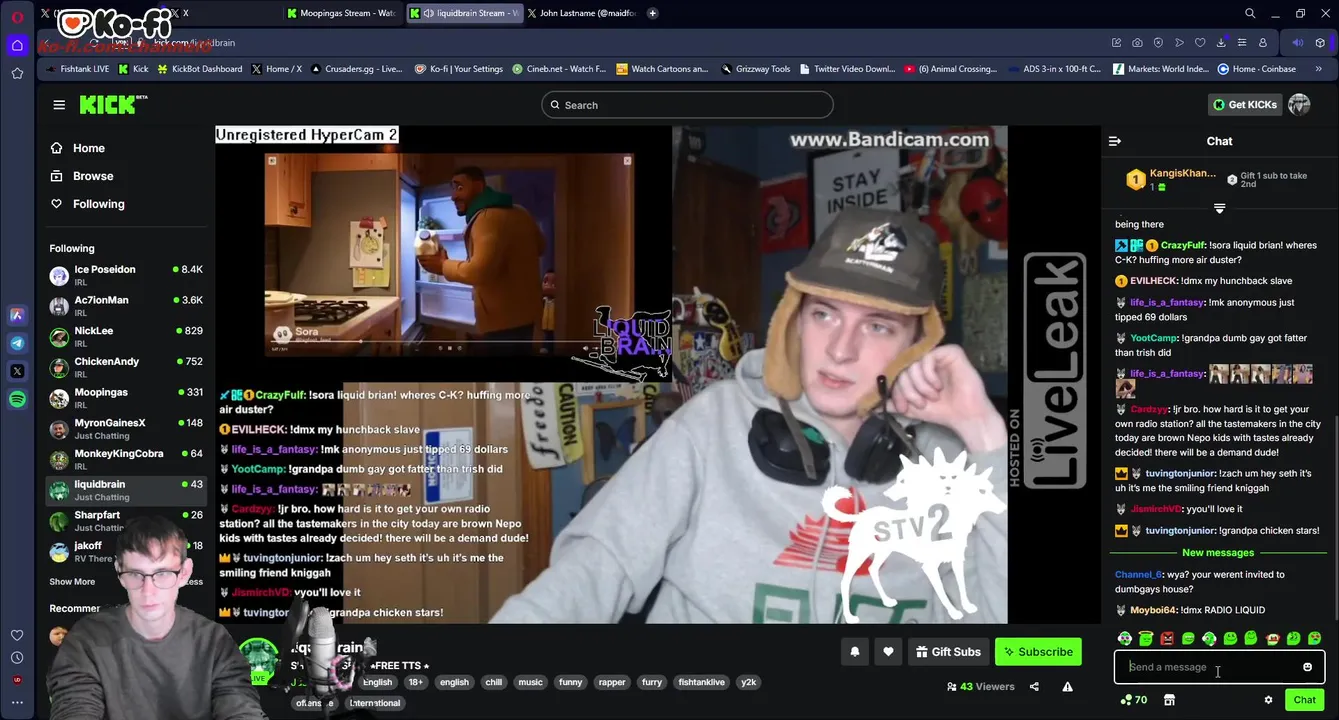Open chat settings gear
Viewport: 1339px width, 720px height.
click(1268, 700)
